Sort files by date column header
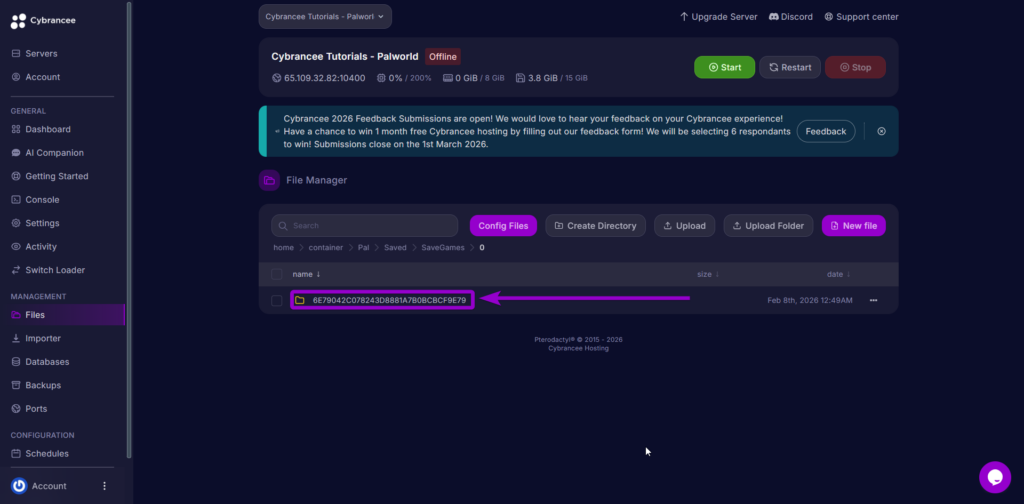The height and width of the screenshot is (504, 1024). coord(838,274)
